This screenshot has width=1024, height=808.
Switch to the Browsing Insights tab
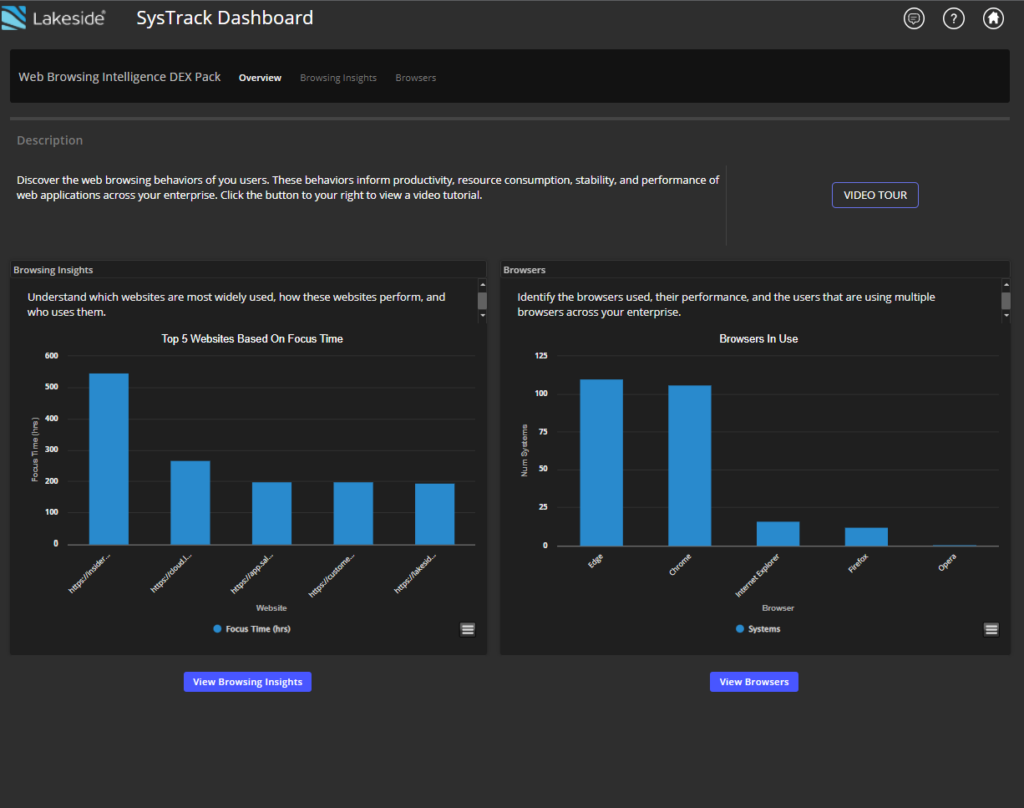click(x=338, y=78)
